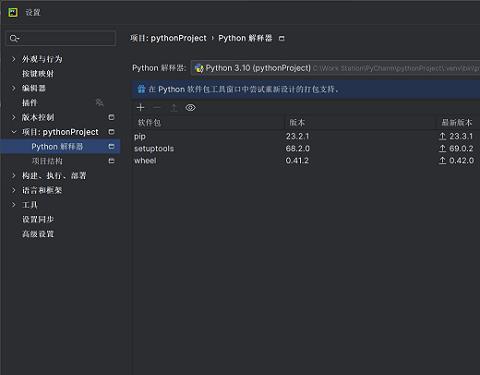Image resolution: width=480 pixels, height=375 pixels.
Task: Click the gift icon in the banner
Action: [141, 89]
